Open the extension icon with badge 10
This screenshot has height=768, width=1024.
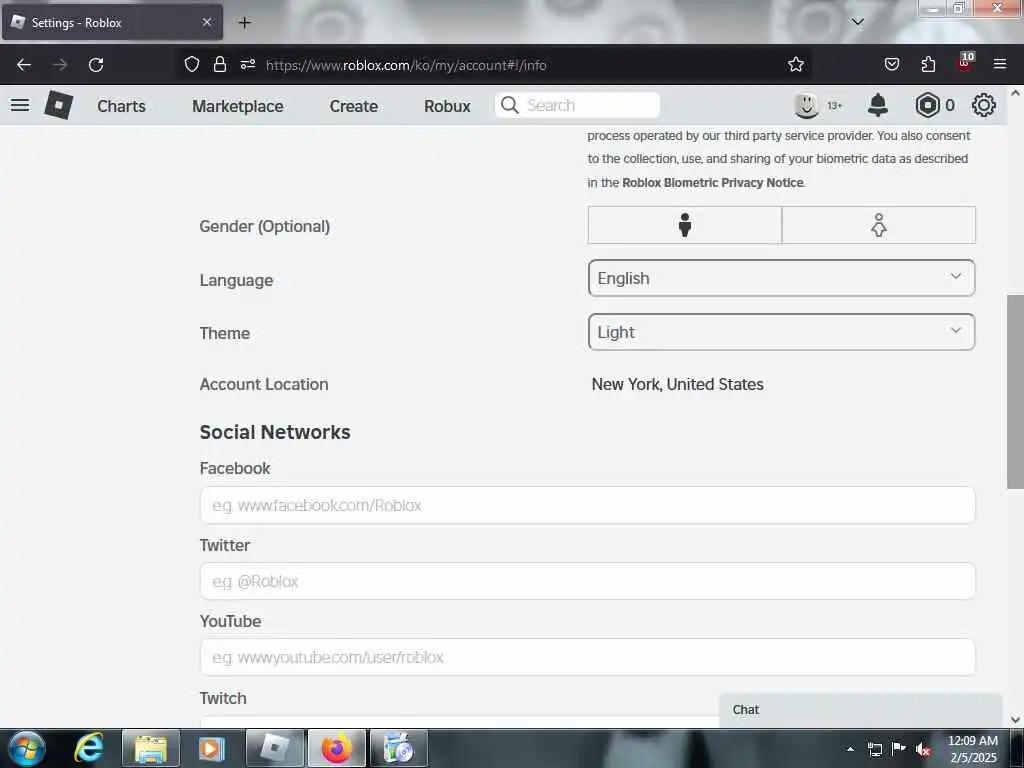(x=965, y=63)
